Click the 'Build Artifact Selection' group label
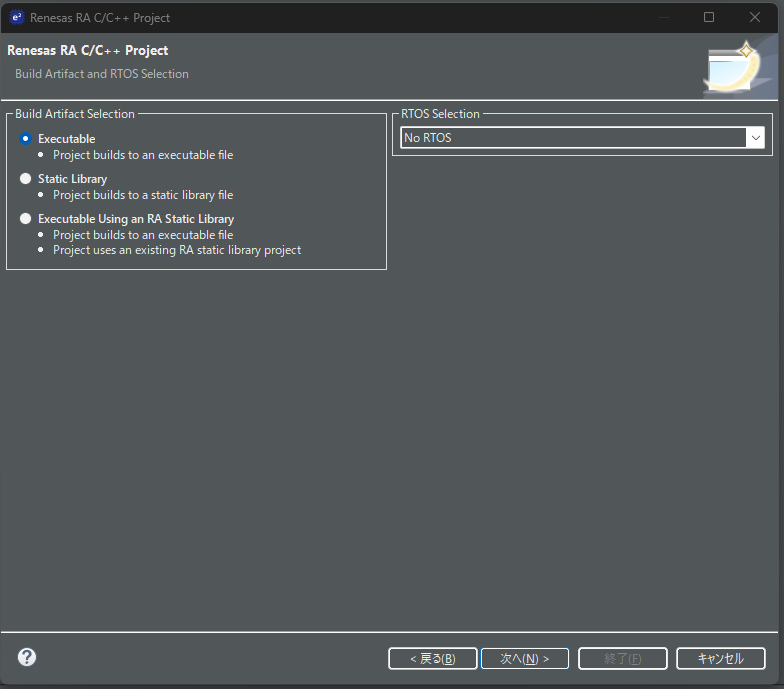Screen dimensions: 784x689 (75, 114)
